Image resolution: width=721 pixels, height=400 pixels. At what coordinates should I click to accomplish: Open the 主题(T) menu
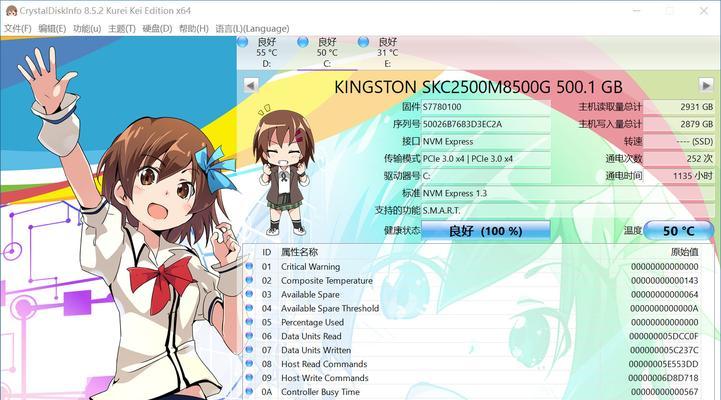(122, 29)
